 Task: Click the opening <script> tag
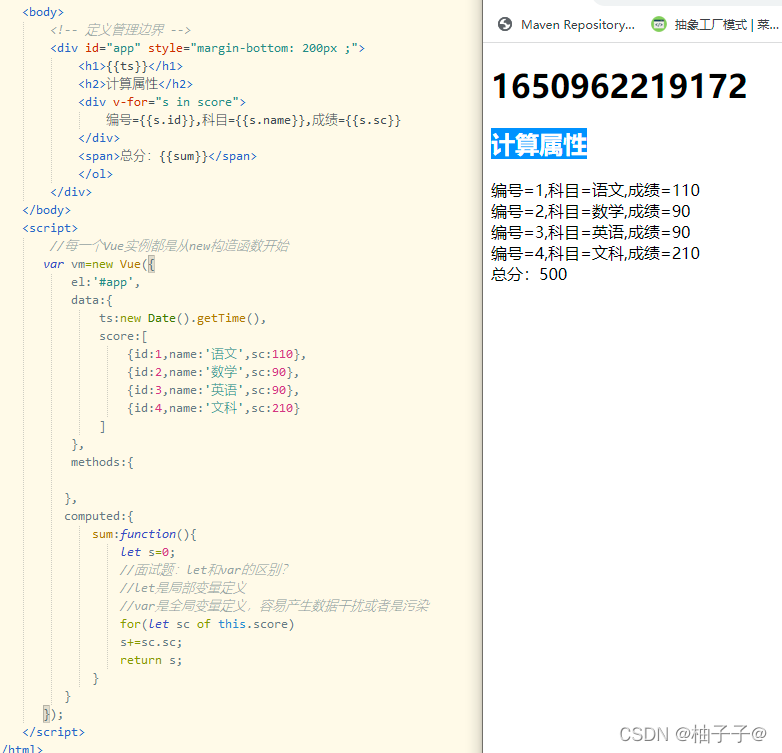pyautogui.click(x=50, y=228)
